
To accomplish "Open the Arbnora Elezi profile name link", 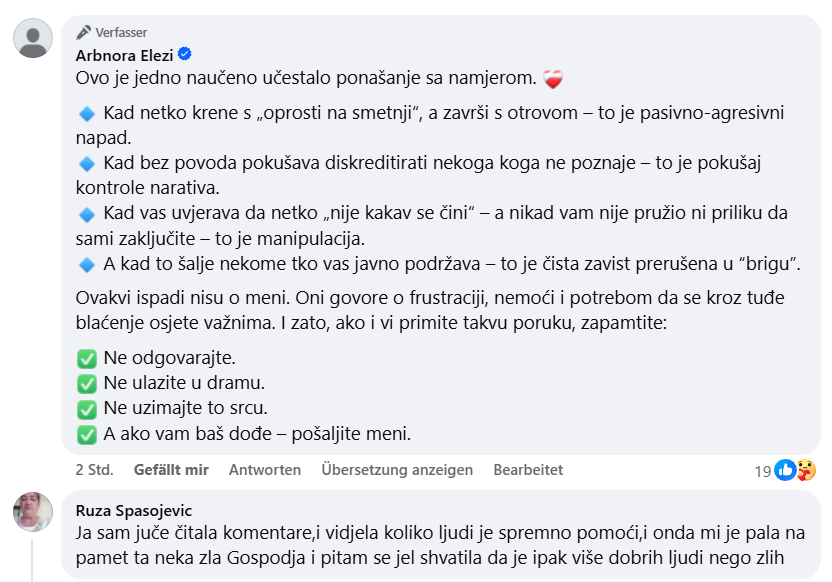I will [x=125, y=54].
